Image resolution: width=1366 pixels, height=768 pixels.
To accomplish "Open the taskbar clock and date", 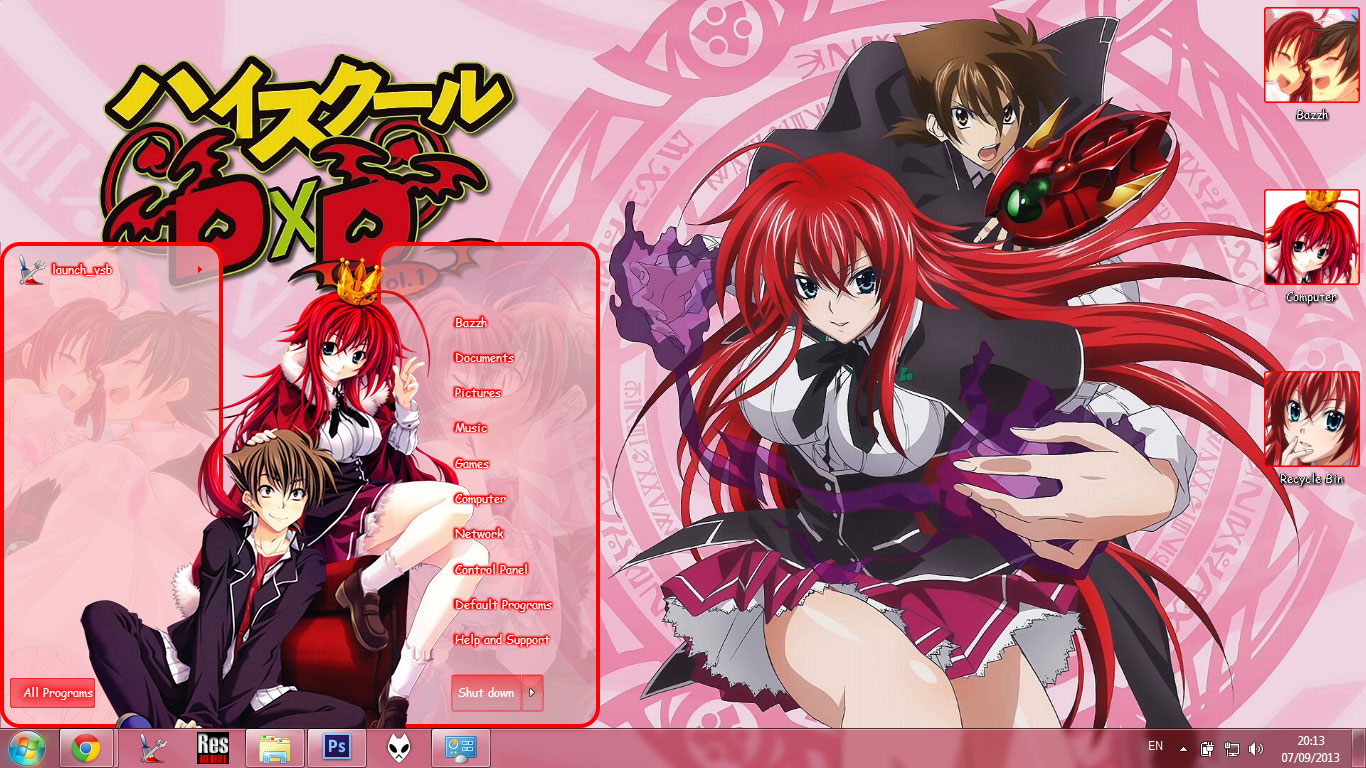I will coord(1310,748).
